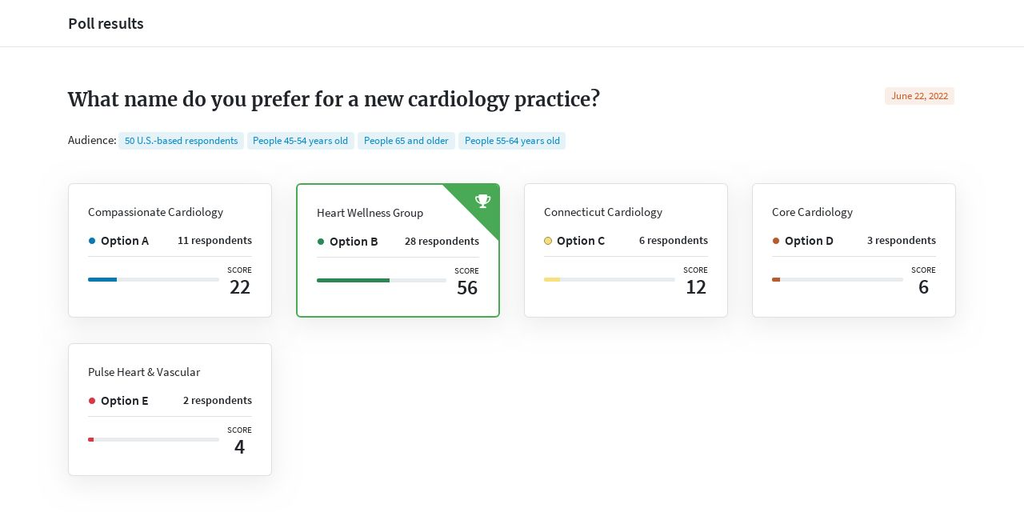
Task: Click the Poll results header title
Action: pos(106,24)
